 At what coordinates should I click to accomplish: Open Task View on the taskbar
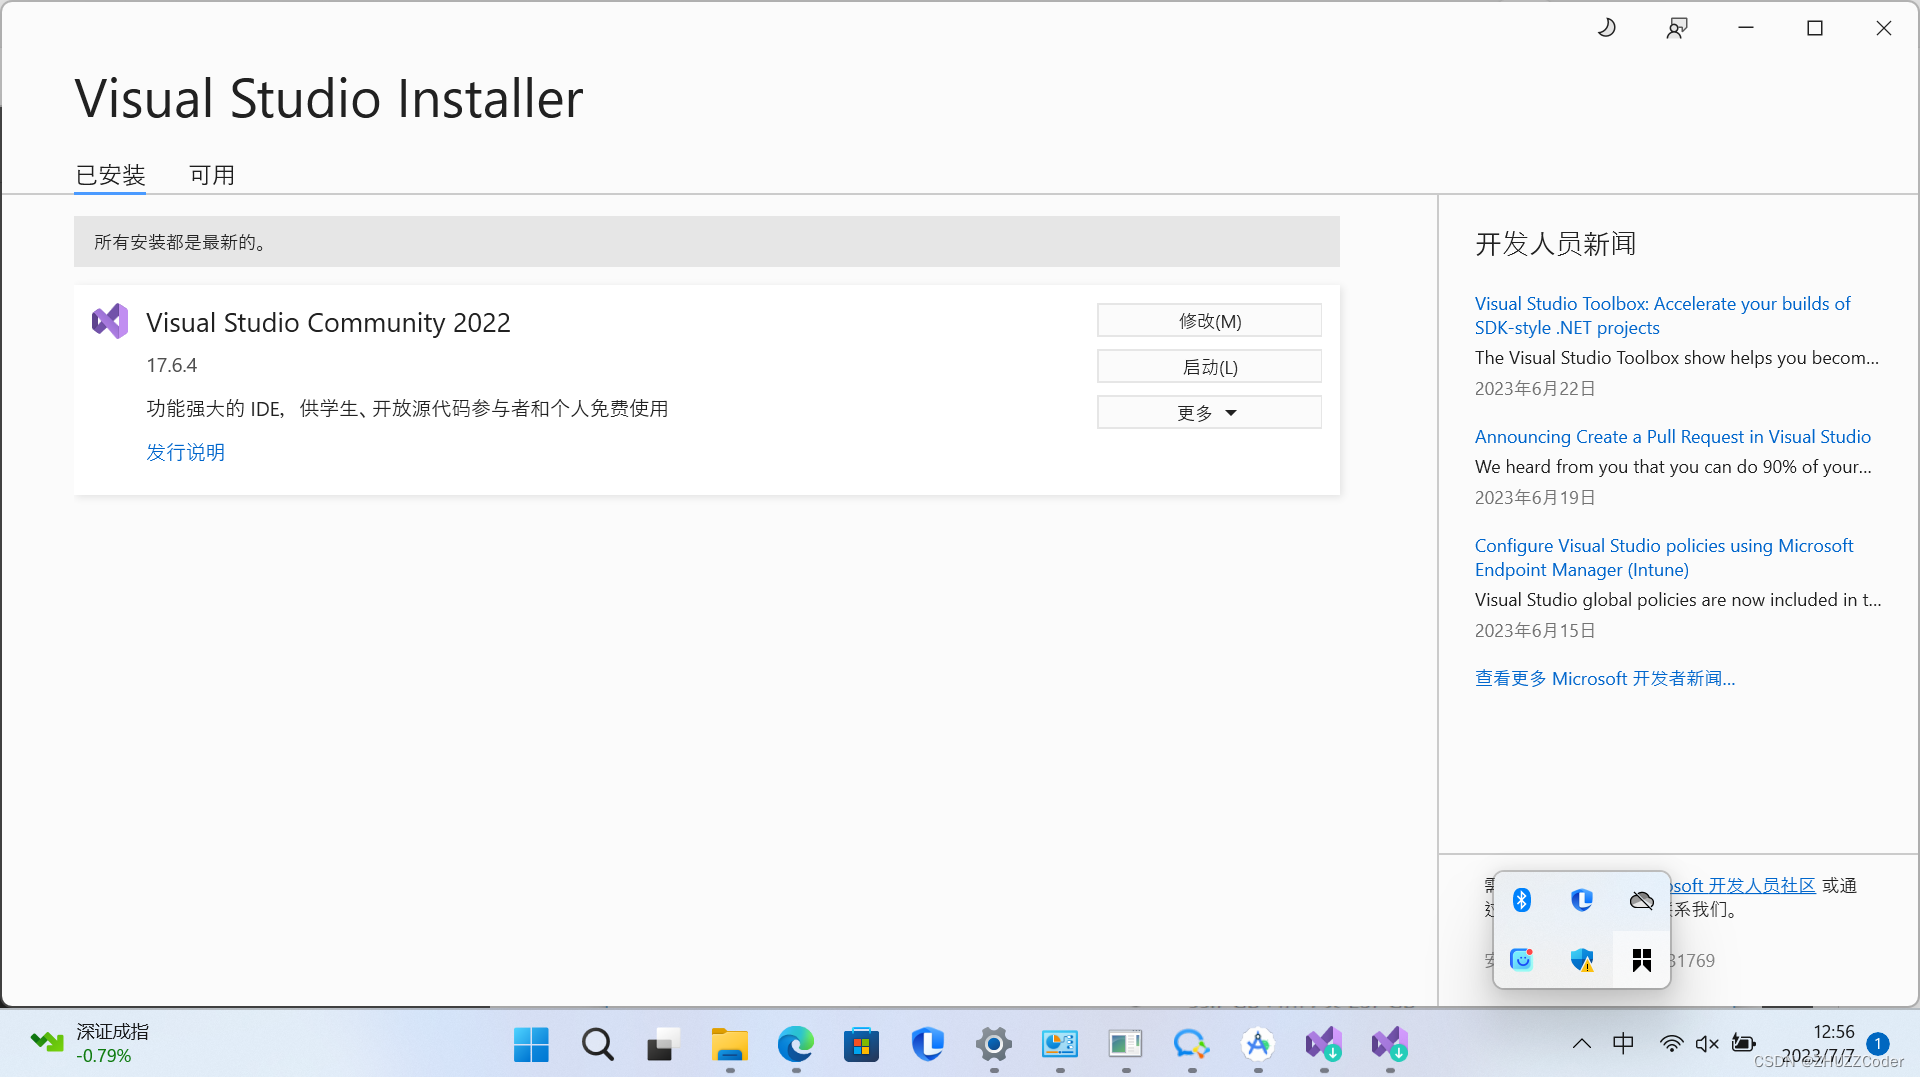[663, 1045]
